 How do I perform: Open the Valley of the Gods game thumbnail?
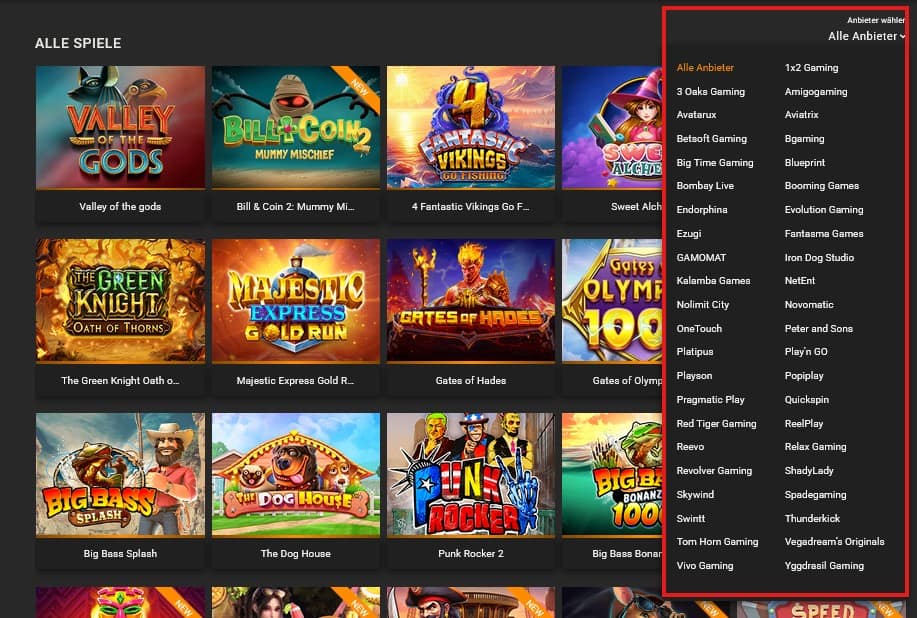(x=120, y=127)
